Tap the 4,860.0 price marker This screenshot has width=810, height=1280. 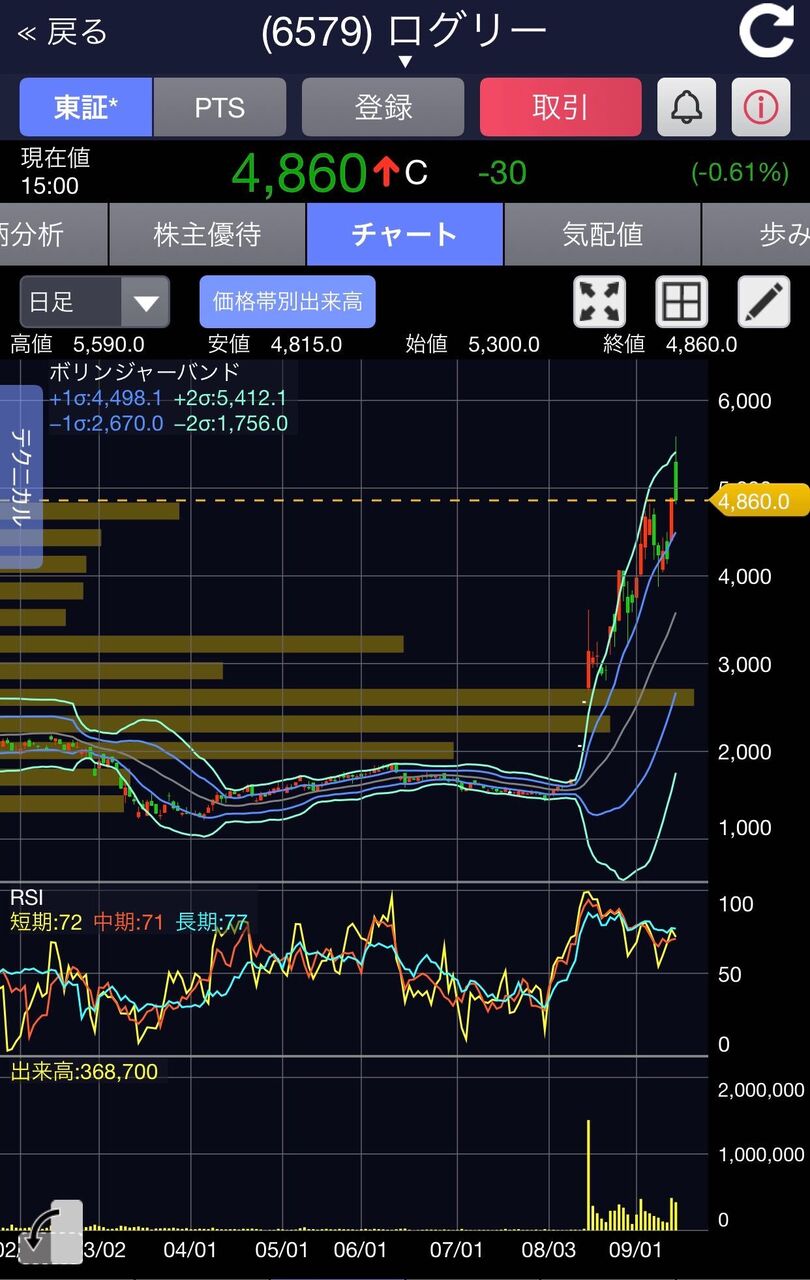pyautogui.click(x=760, y=501)
